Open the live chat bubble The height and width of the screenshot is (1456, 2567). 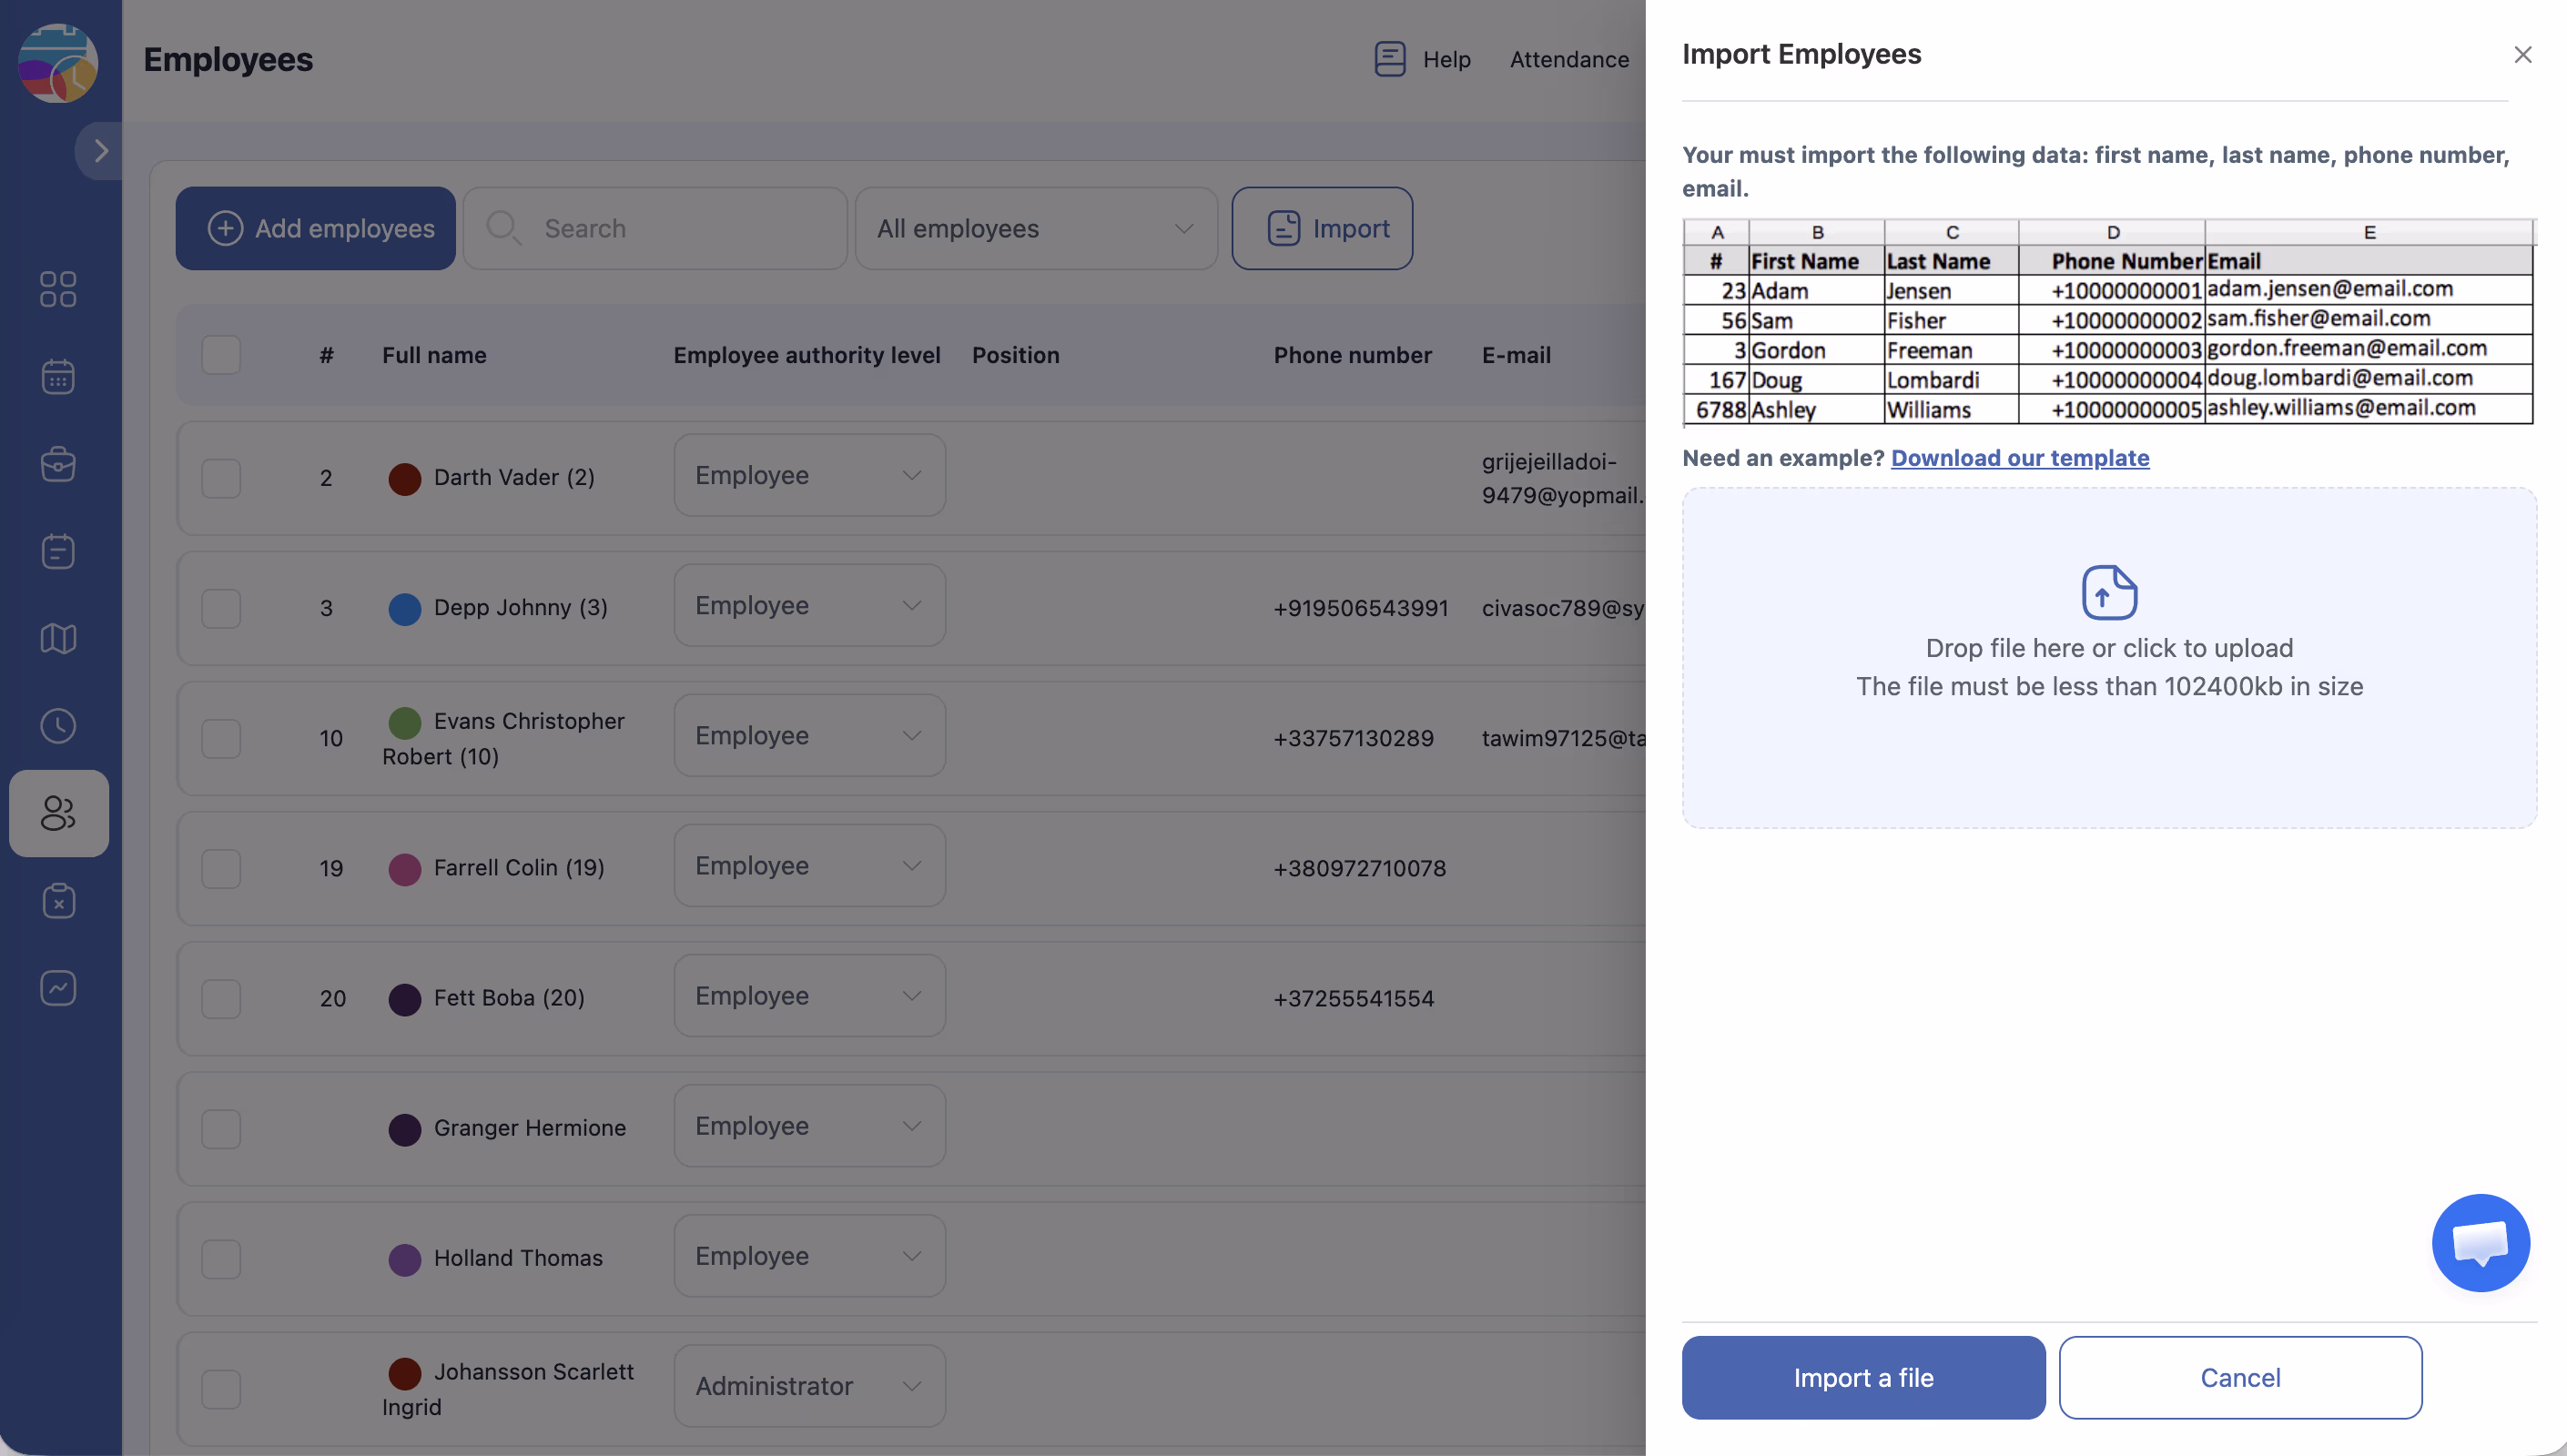pyautogui.click(x=2480, y=1243)
